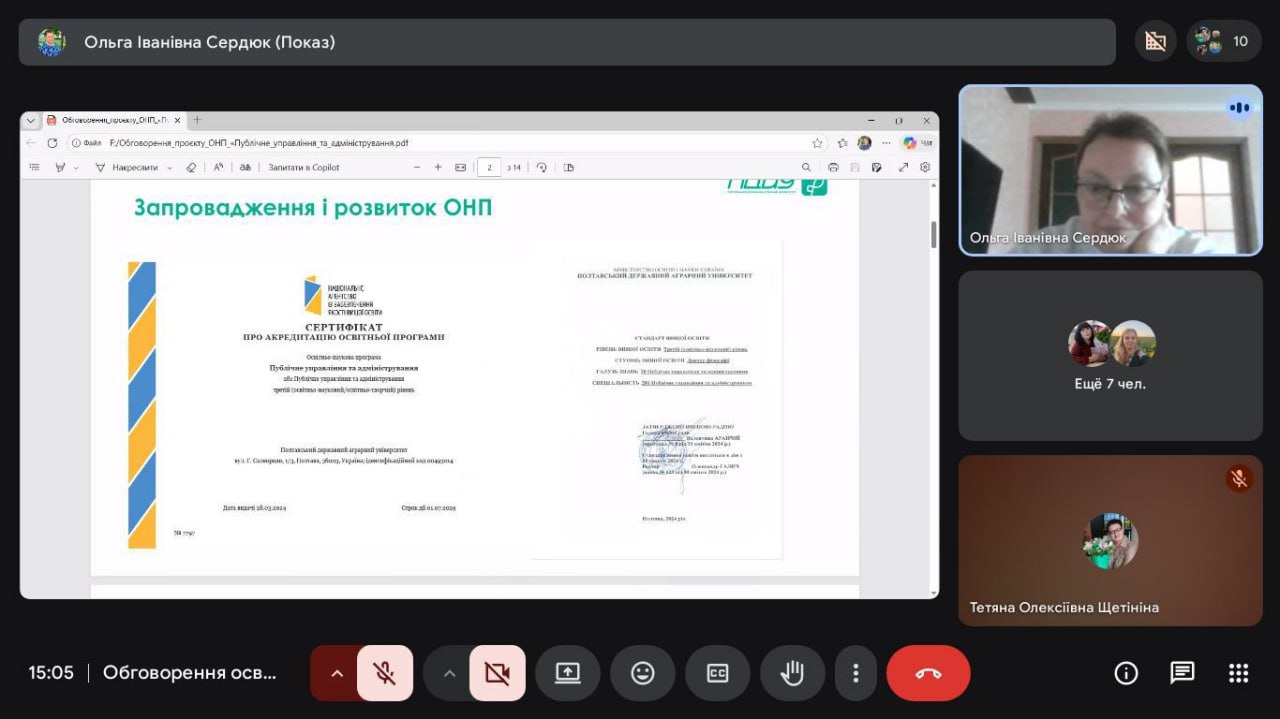The height and width of the screenshot is (719, 1280).
Task: Click the presenter name bar at top
Action: pyautogui.click(x=566, y=42)
